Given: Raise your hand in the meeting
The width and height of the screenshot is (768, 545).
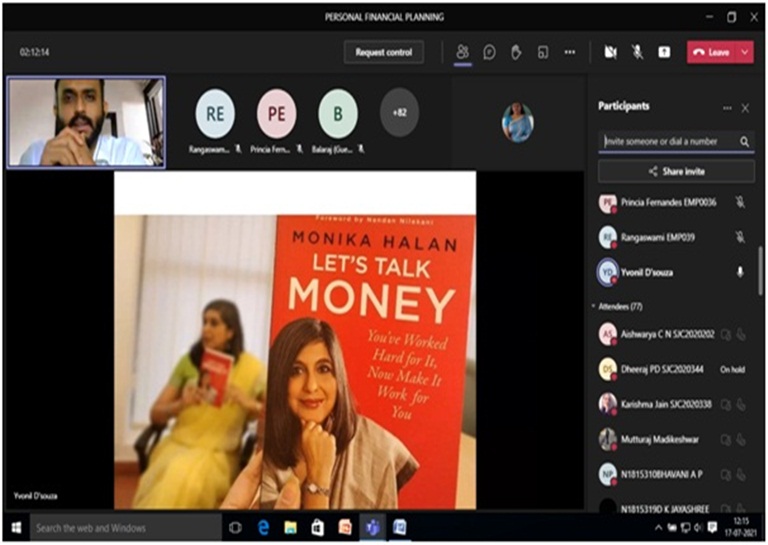Looking at the screenshot, I should (x=516, y=52).
